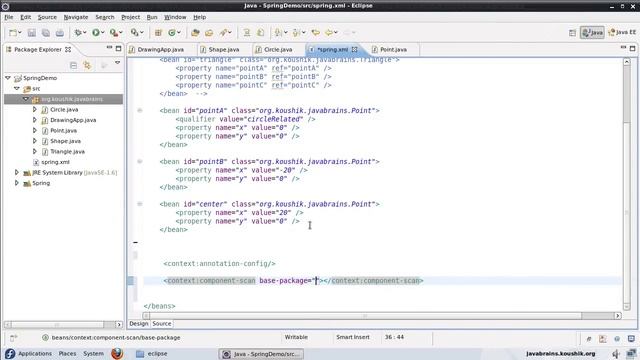Open the File menu
Screen dimensions: 640x360
9,17
